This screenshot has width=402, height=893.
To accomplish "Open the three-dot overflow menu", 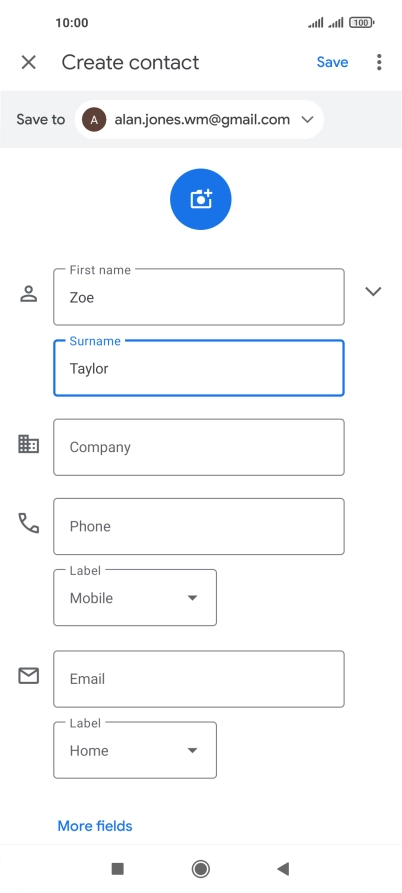I will click(x=379, y=62).
